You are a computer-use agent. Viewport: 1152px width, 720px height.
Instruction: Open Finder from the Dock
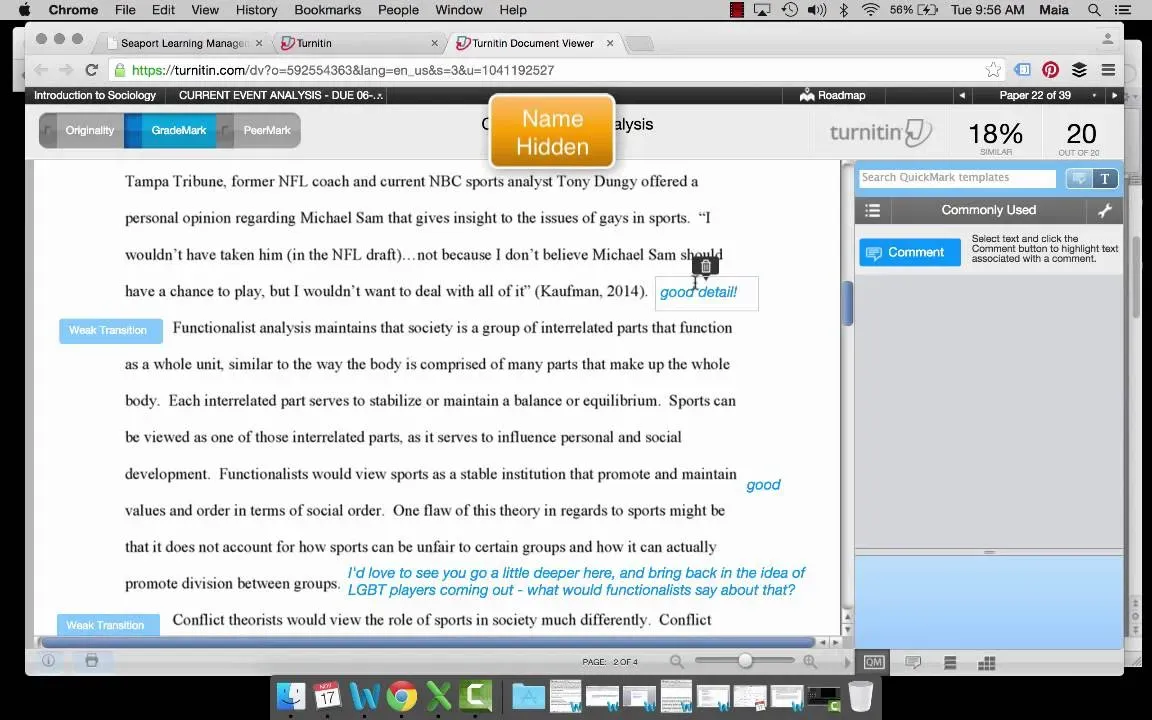(291, 696)
